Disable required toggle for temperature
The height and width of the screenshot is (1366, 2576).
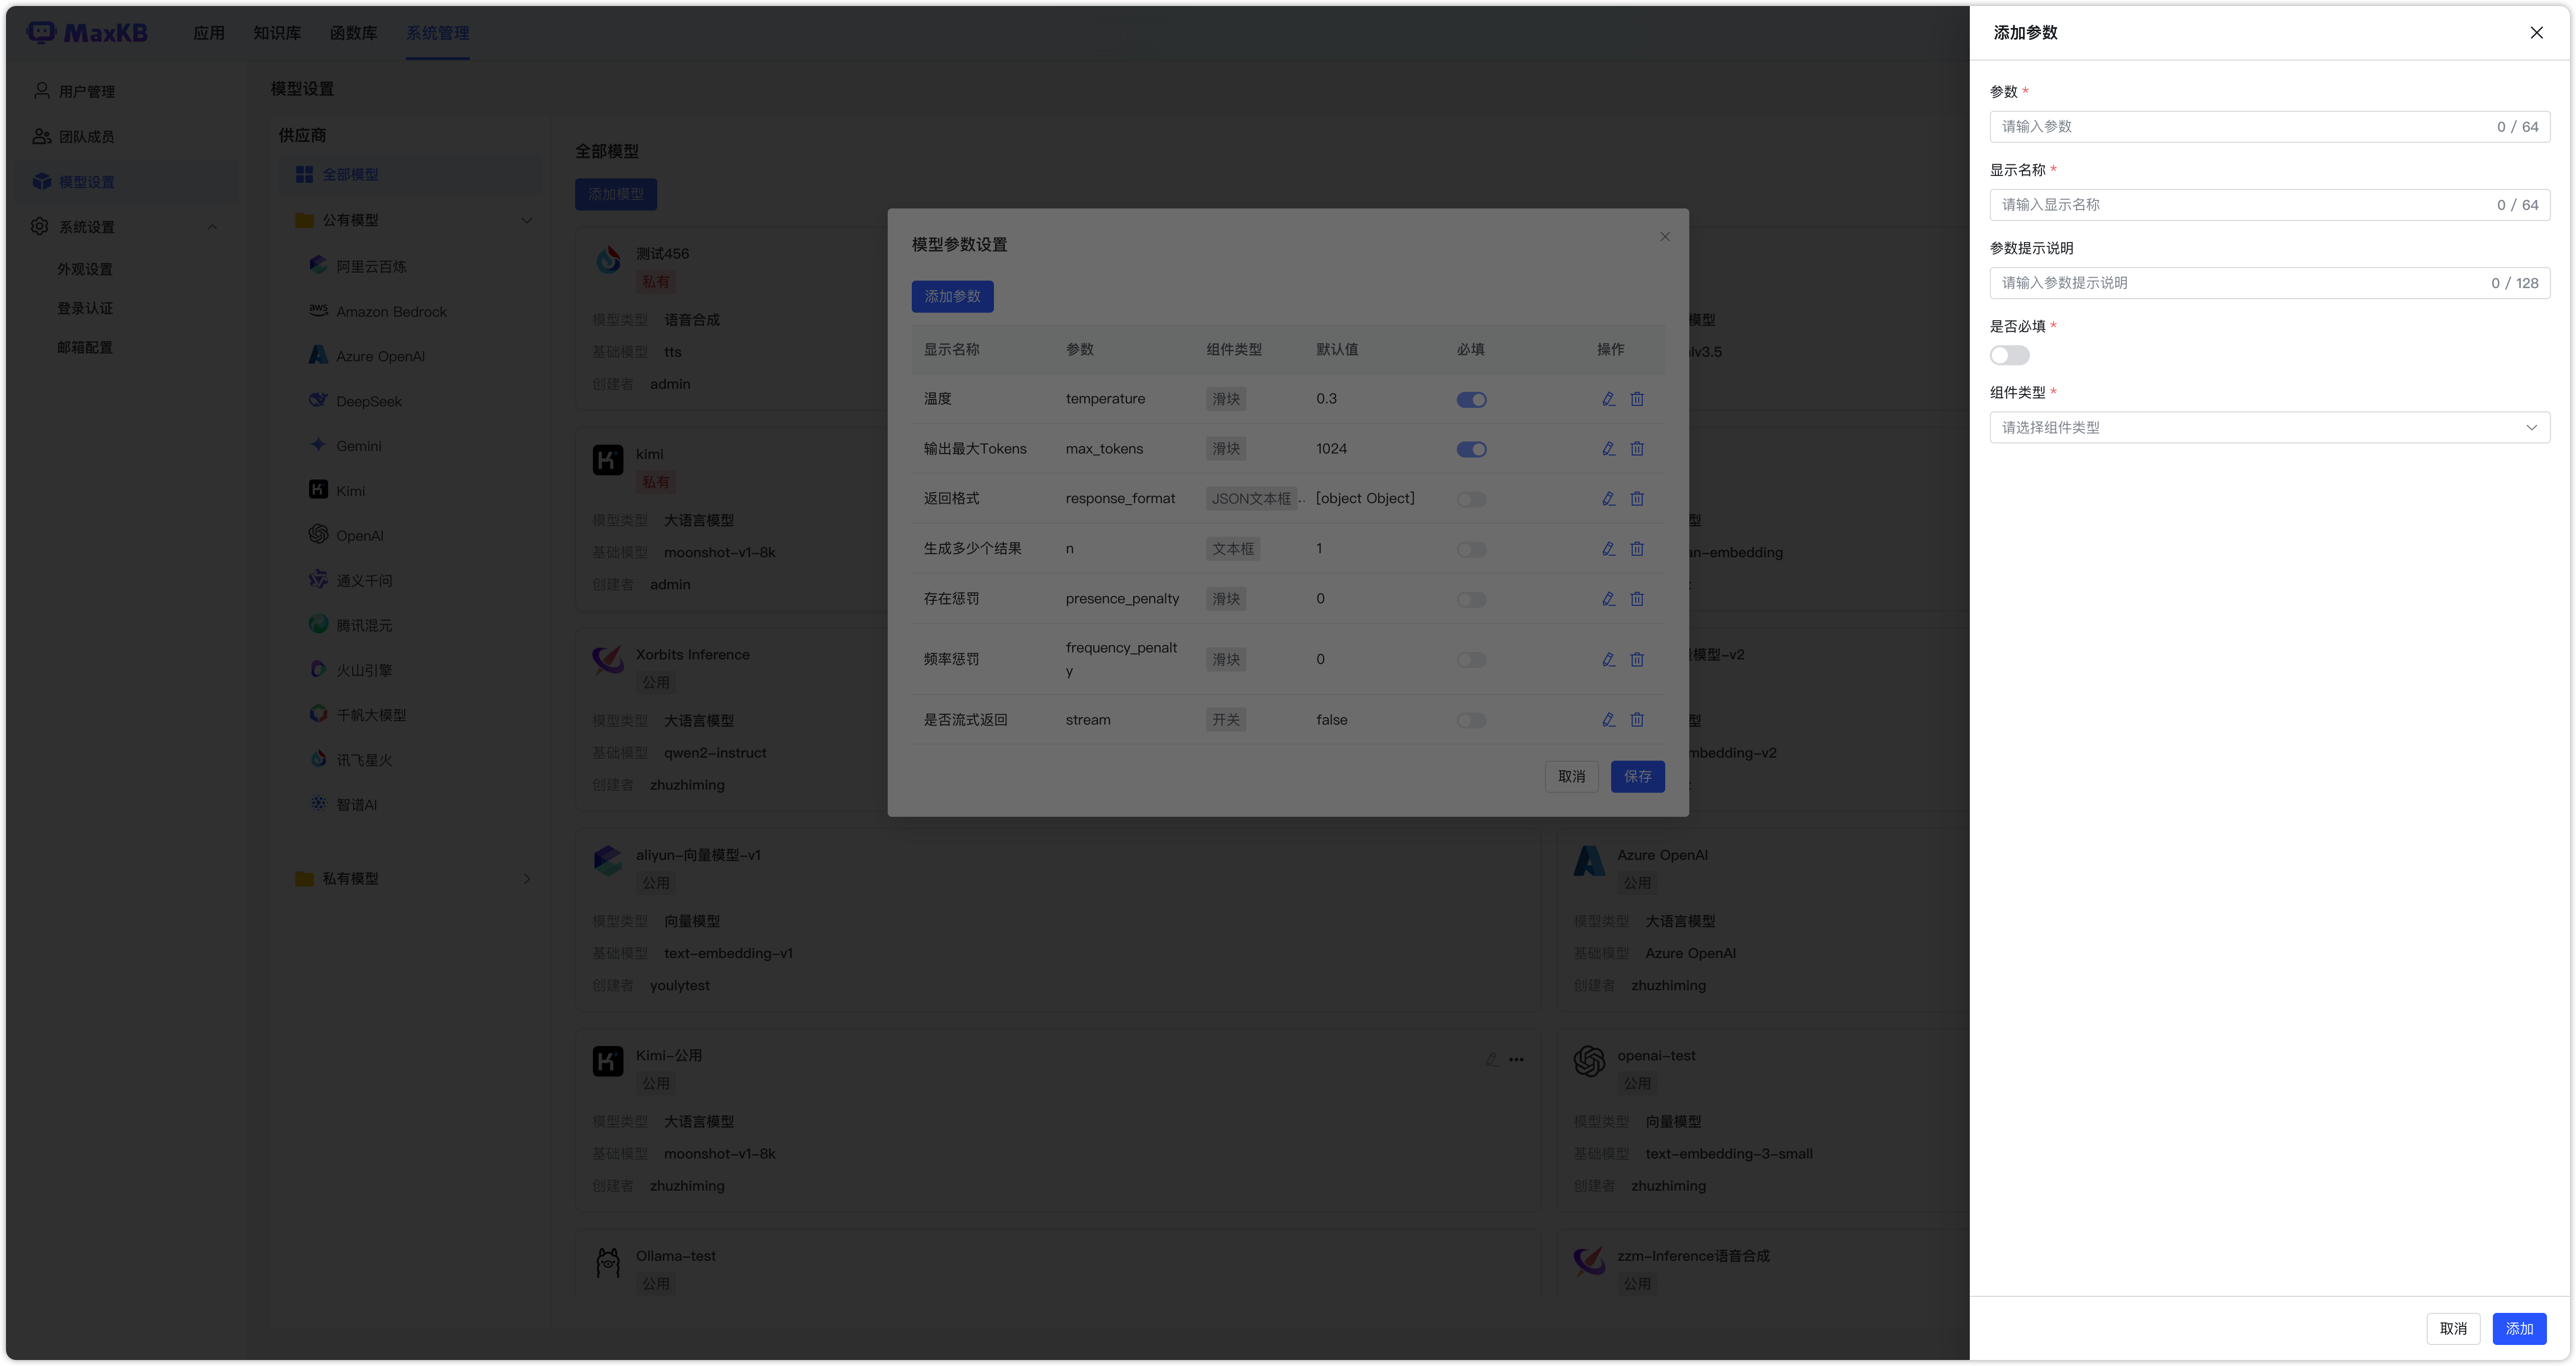1471,400
